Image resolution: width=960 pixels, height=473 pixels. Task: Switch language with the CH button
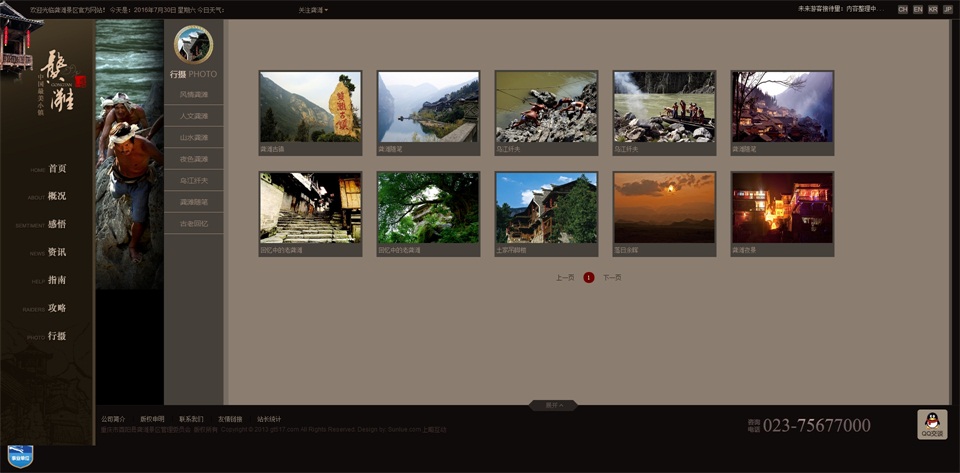[903, 9]
